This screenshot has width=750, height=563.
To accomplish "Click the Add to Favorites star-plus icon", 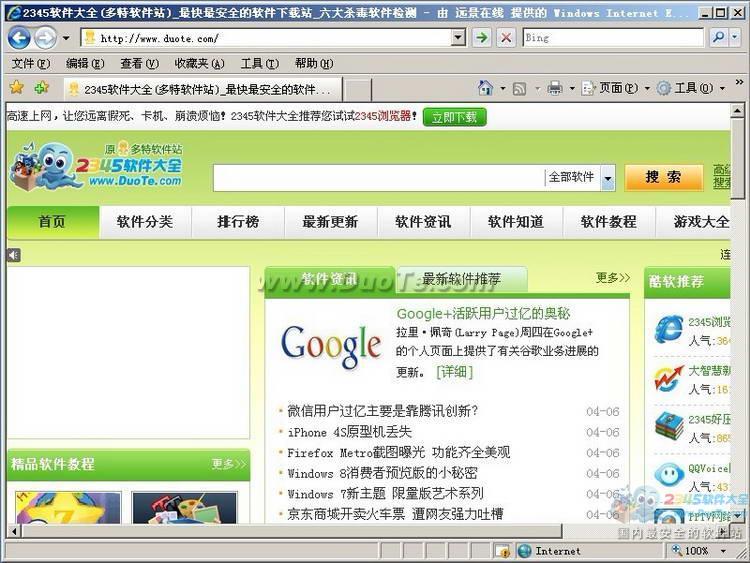I will [42, 88].
